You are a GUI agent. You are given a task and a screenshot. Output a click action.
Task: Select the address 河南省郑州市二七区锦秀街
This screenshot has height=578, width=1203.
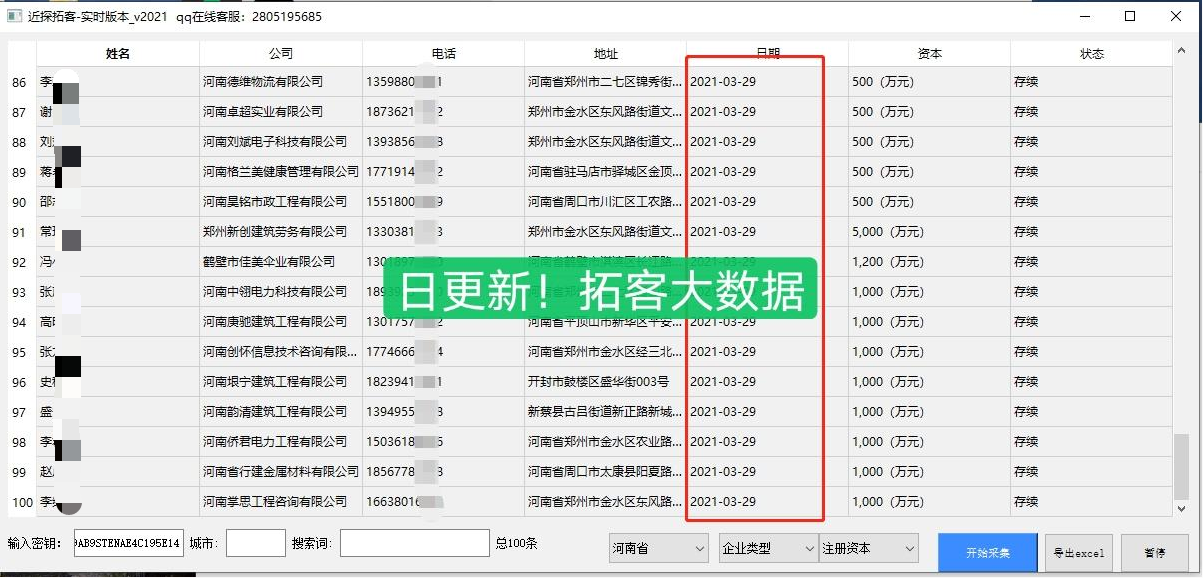(x=605, y=82)
